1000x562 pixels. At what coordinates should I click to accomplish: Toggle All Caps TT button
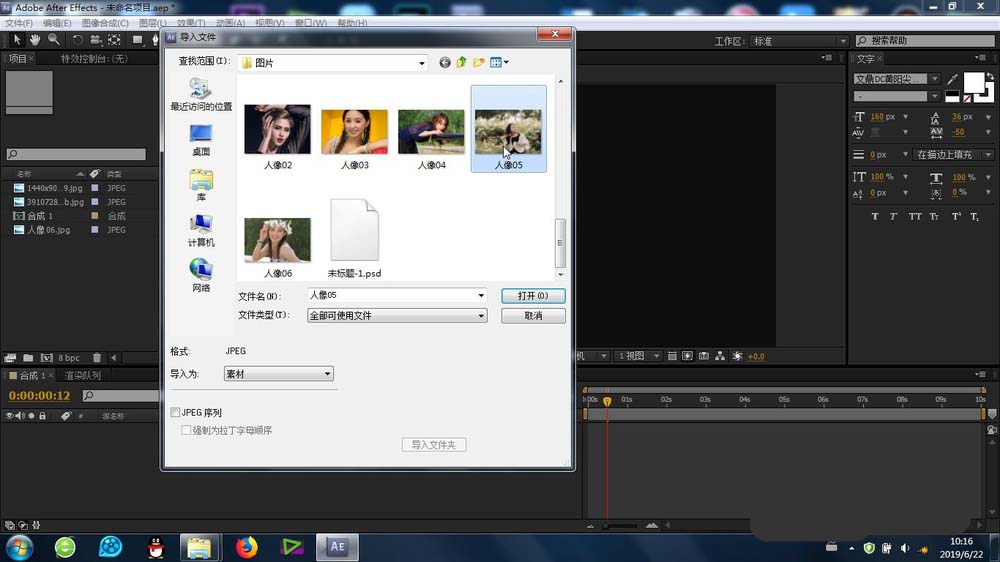tap(915, 217)
